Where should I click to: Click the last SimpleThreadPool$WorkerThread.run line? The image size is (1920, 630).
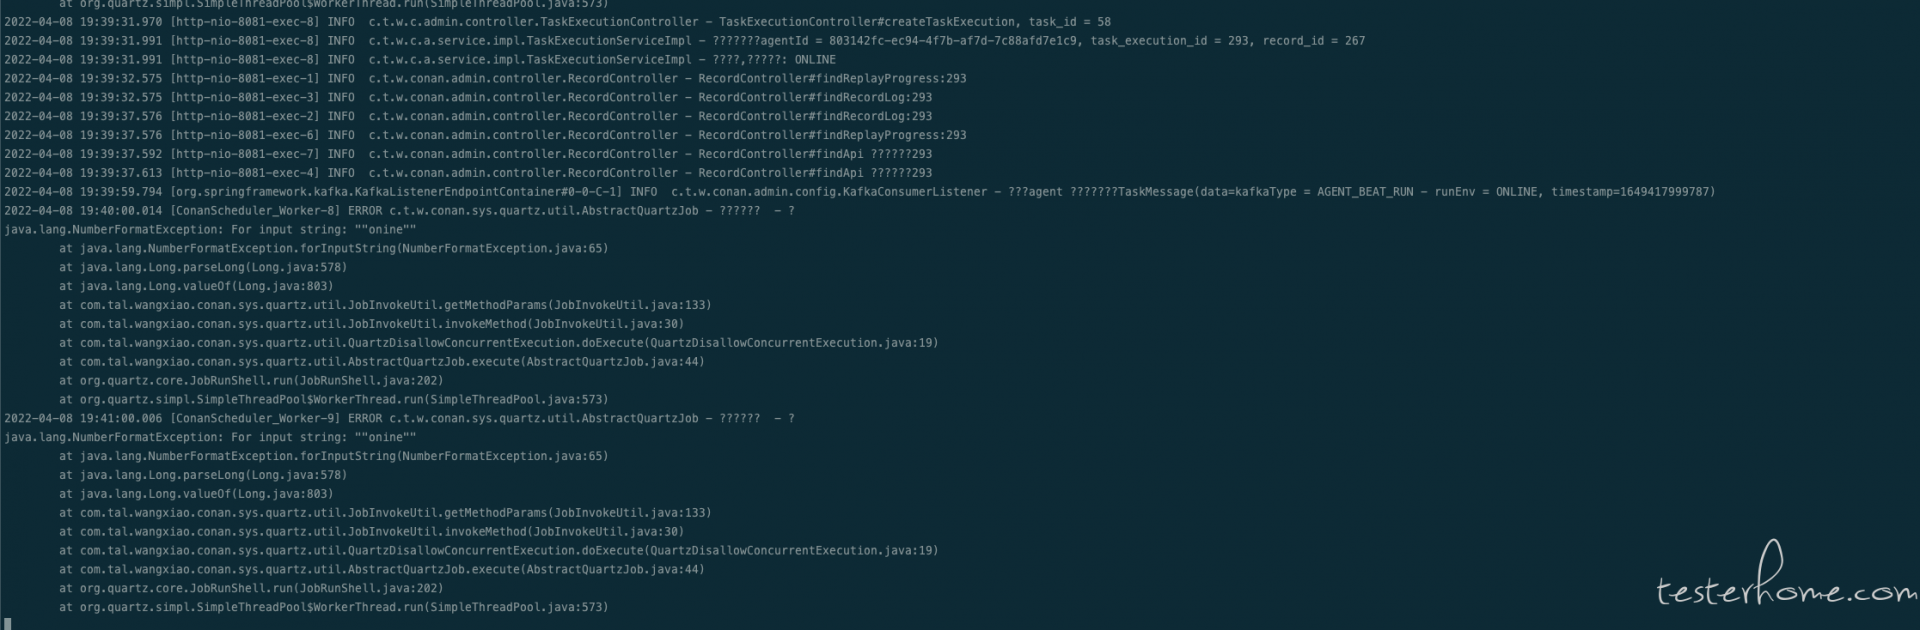(333, 608)
